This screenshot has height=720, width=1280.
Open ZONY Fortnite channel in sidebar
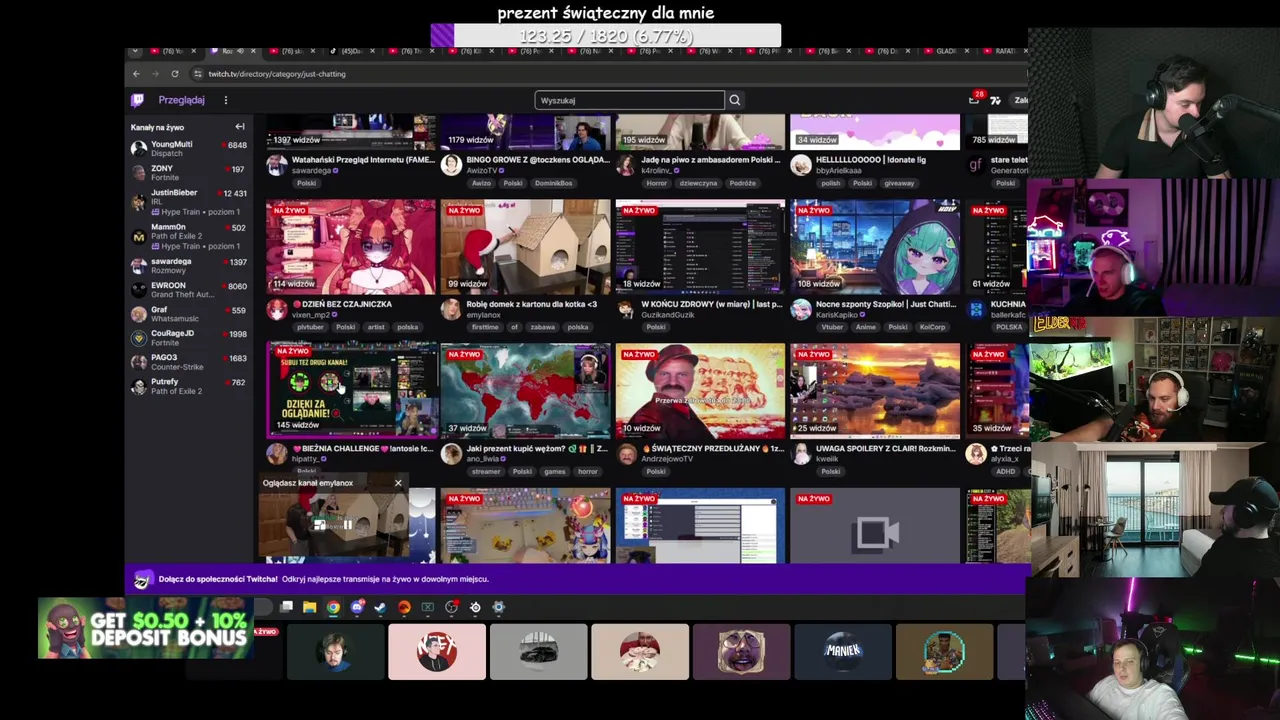pyautogui.click(x=188, y=173)
